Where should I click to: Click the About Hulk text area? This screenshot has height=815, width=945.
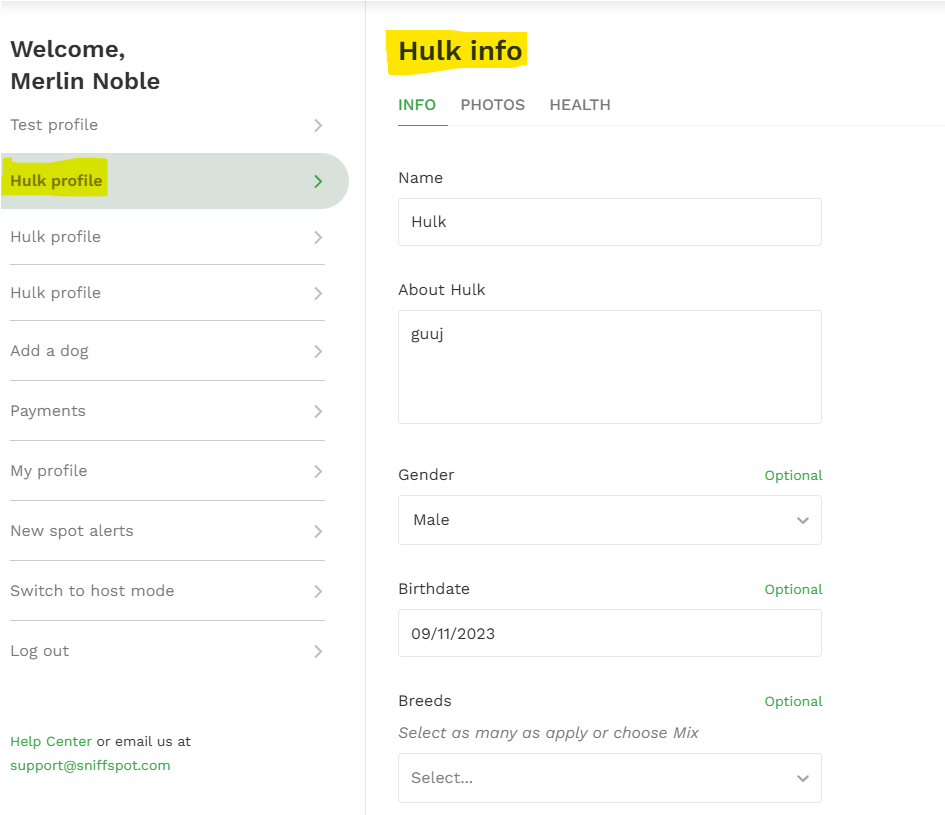point(610,367)
